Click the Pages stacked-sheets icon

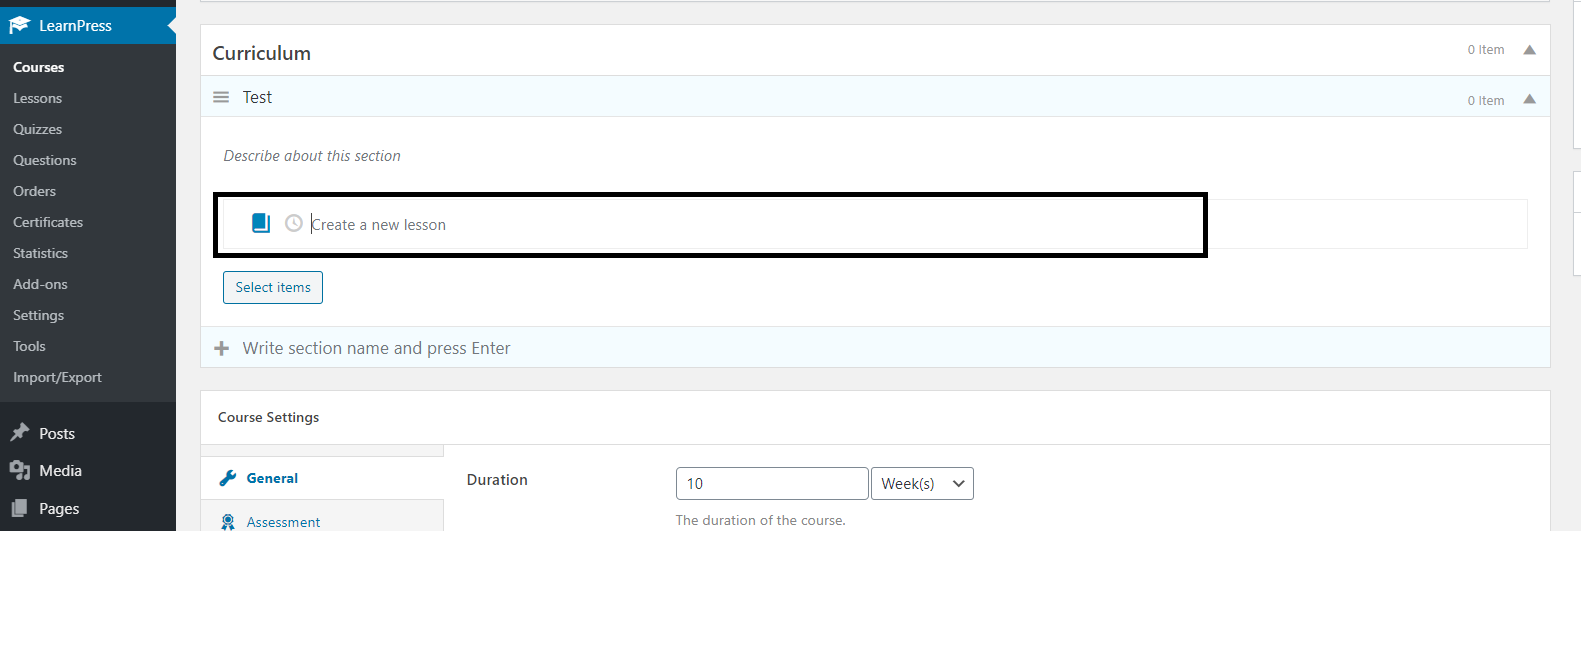(x=20, y=508)
